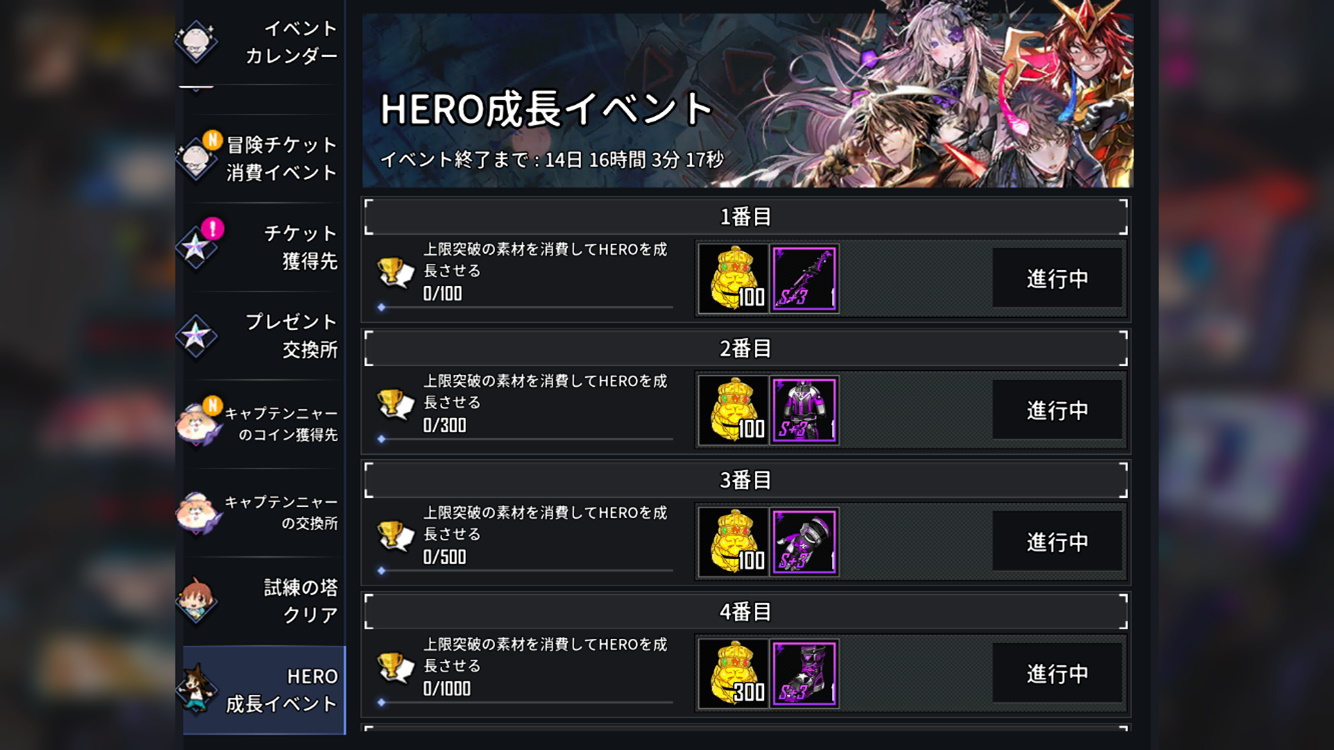
Task: Go to プレゼント交換所
Action: tap(260, 335)
